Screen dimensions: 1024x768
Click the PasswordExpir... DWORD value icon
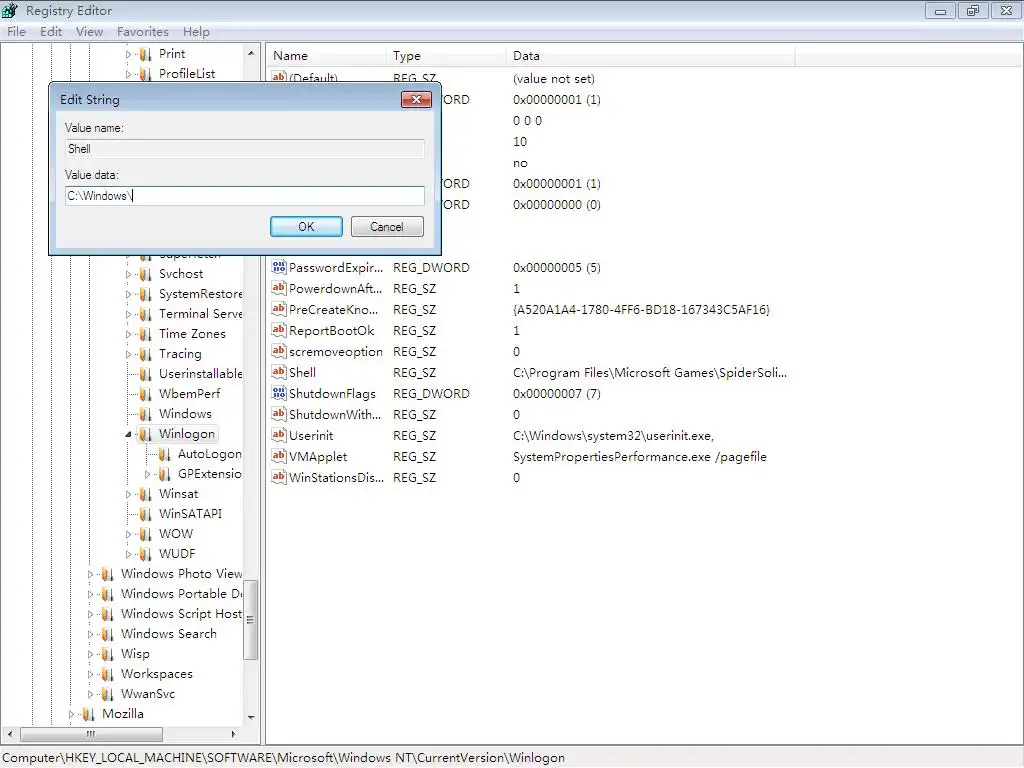(279, 267)
